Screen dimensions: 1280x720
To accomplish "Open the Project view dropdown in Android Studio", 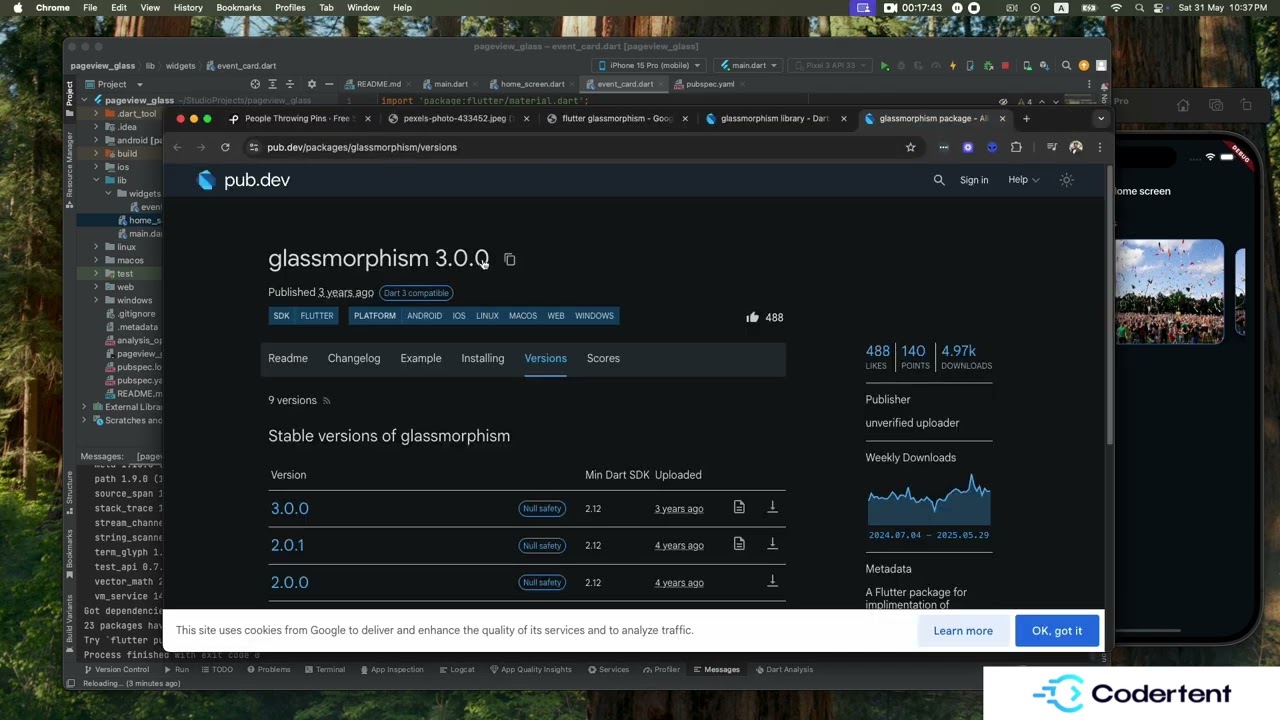I will coord(114,84).
